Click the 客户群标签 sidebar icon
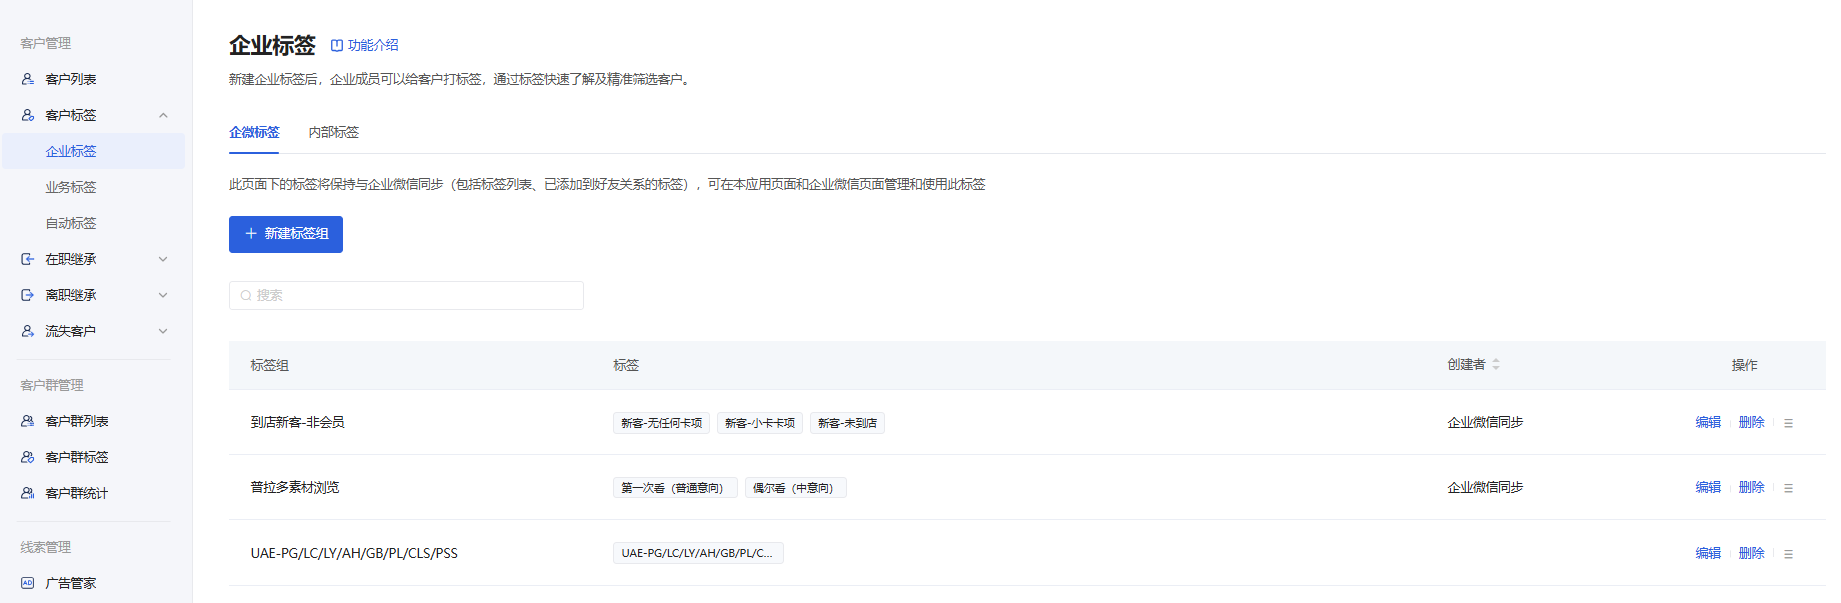 click(x=28, y=457)
